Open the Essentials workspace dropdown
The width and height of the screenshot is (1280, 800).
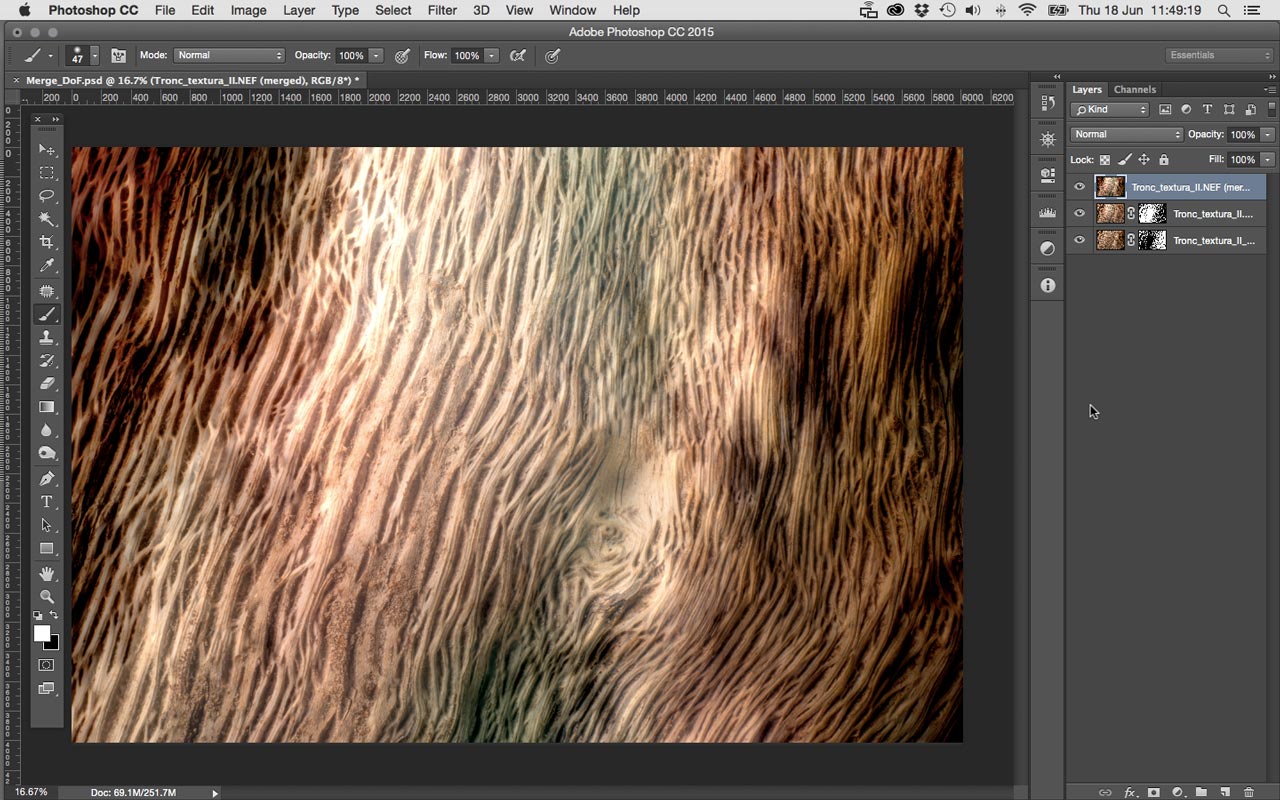point(1218,56)
